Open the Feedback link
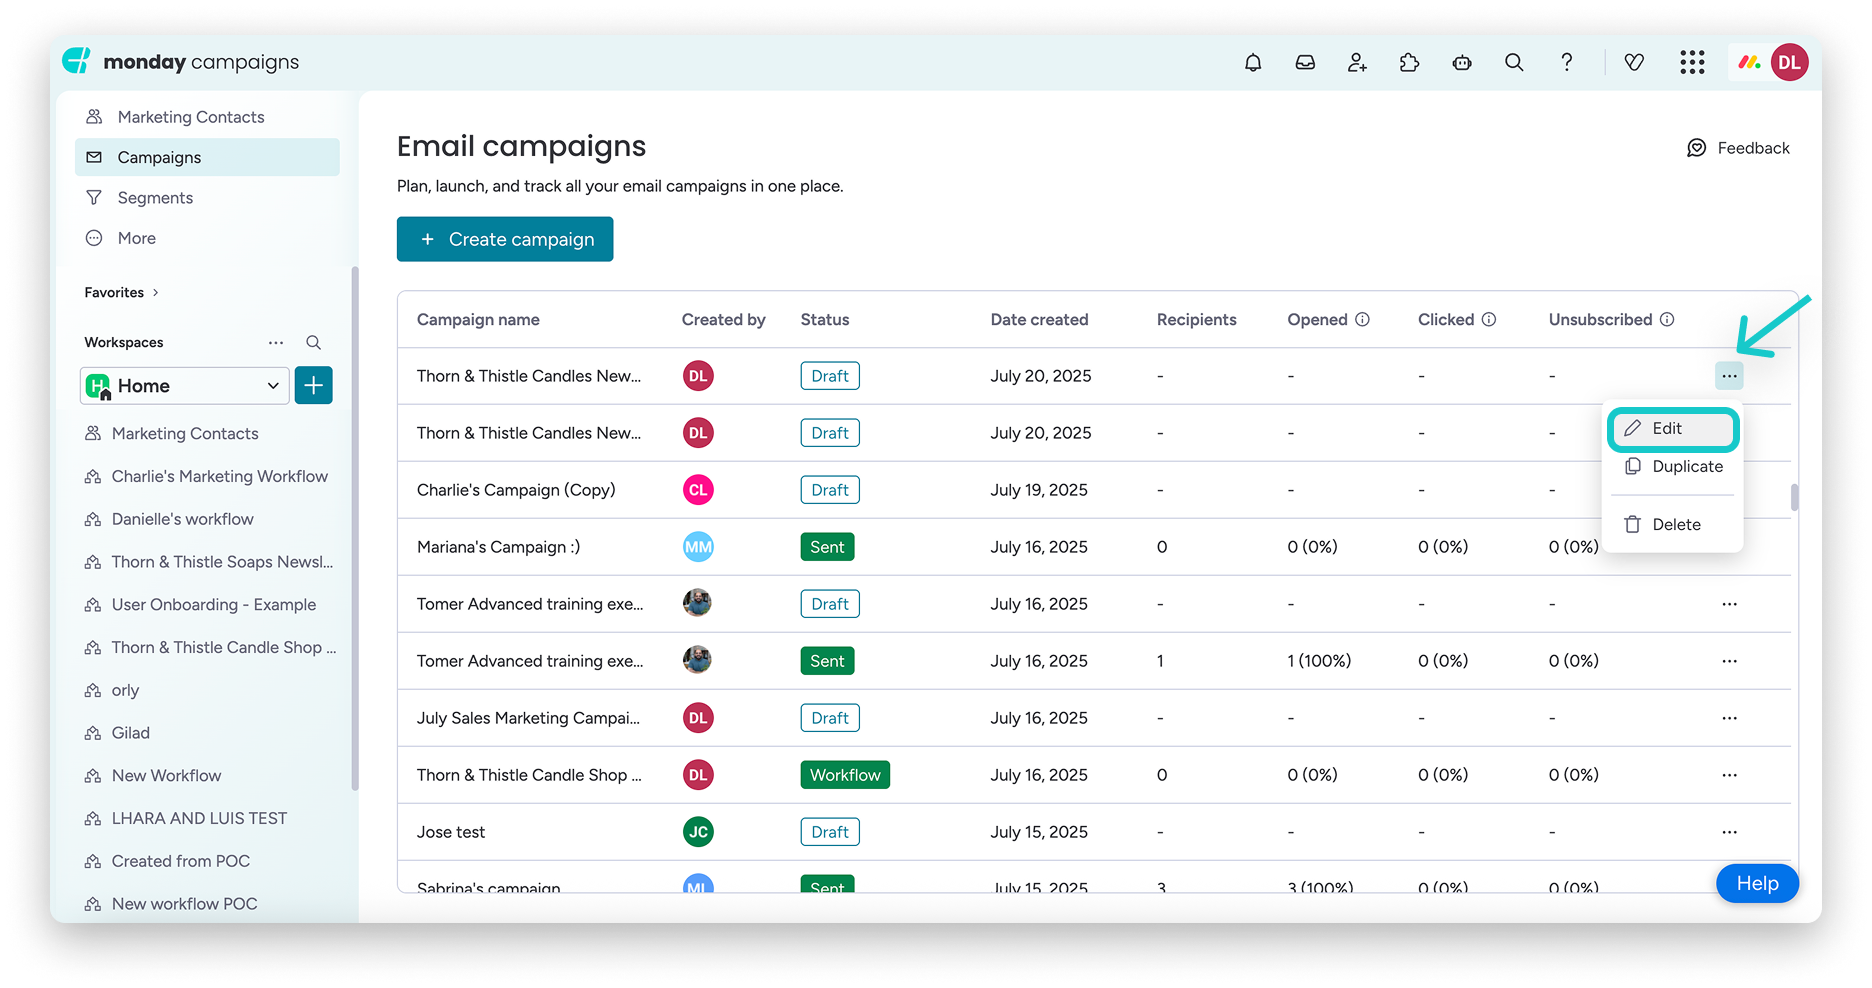This screenshot has height=988, width=1872. 1739,148
